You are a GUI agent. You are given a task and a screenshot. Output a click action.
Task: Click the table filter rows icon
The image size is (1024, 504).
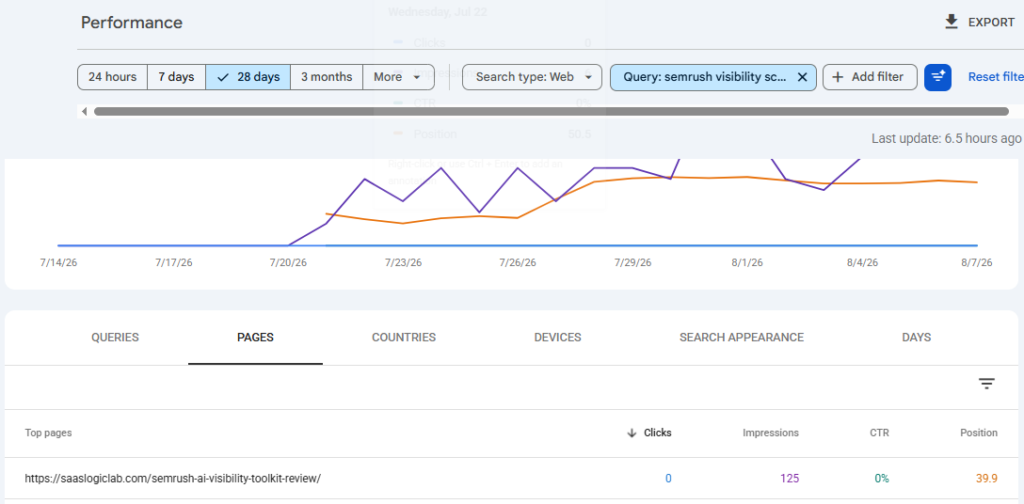pyautogui.click(x=986, y=384)
